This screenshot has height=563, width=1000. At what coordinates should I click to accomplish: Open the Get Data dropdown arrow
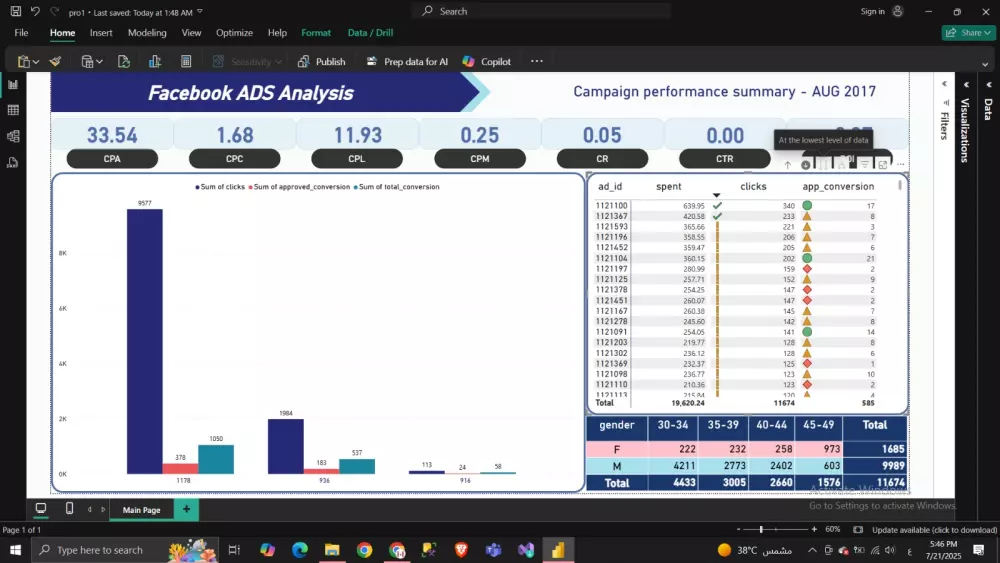point(99,62)
